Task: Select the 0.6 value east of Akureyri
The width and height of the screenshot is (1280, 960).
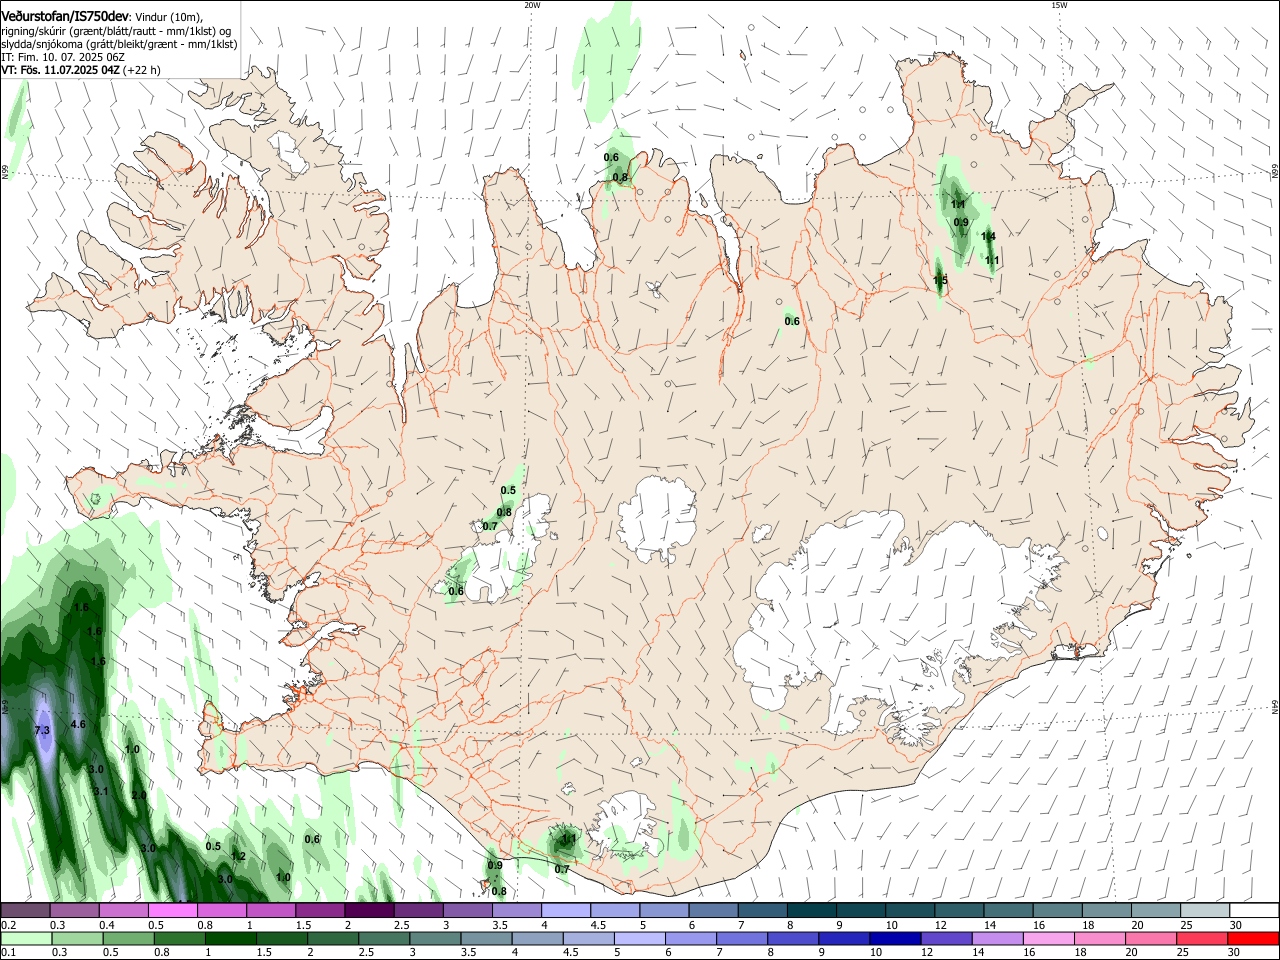Action: [792, 321]
